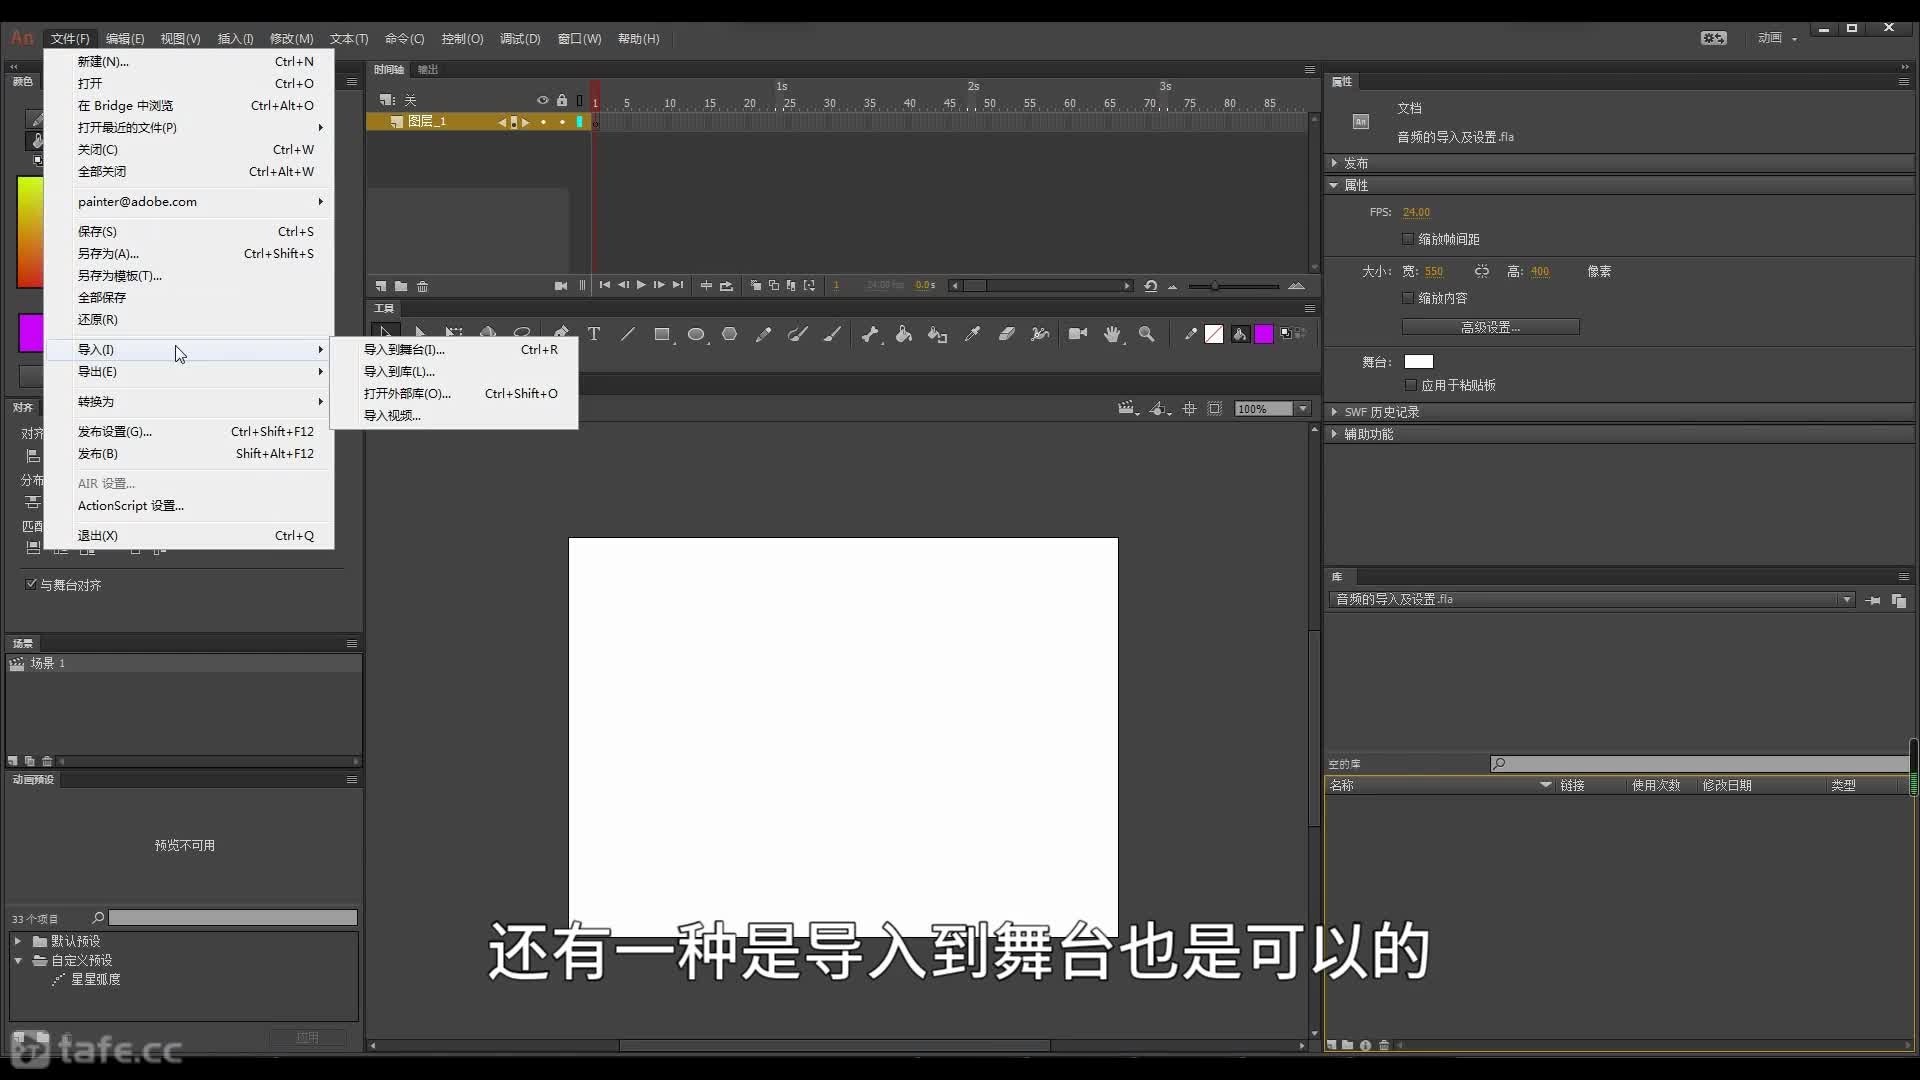Image resolution: width=1920 pixels, height=1080 pixels.
Task: Open new library panel icon
Action: 1899,600
